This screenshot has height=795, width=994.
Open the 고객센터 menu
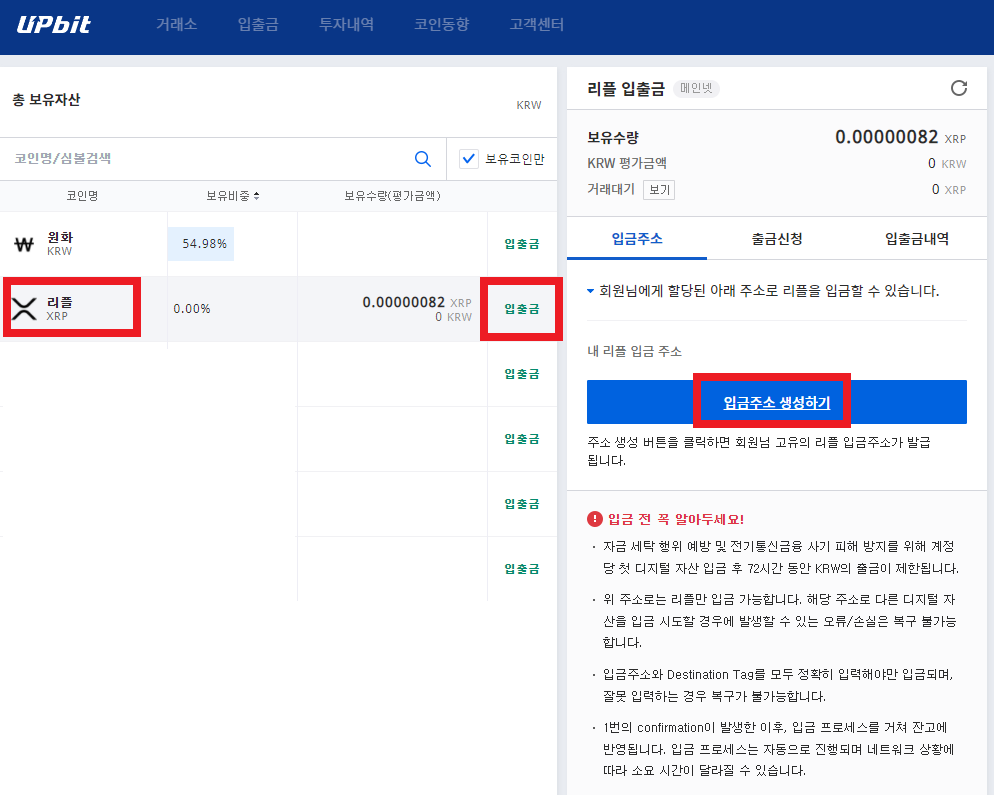[x=536, y=24]
